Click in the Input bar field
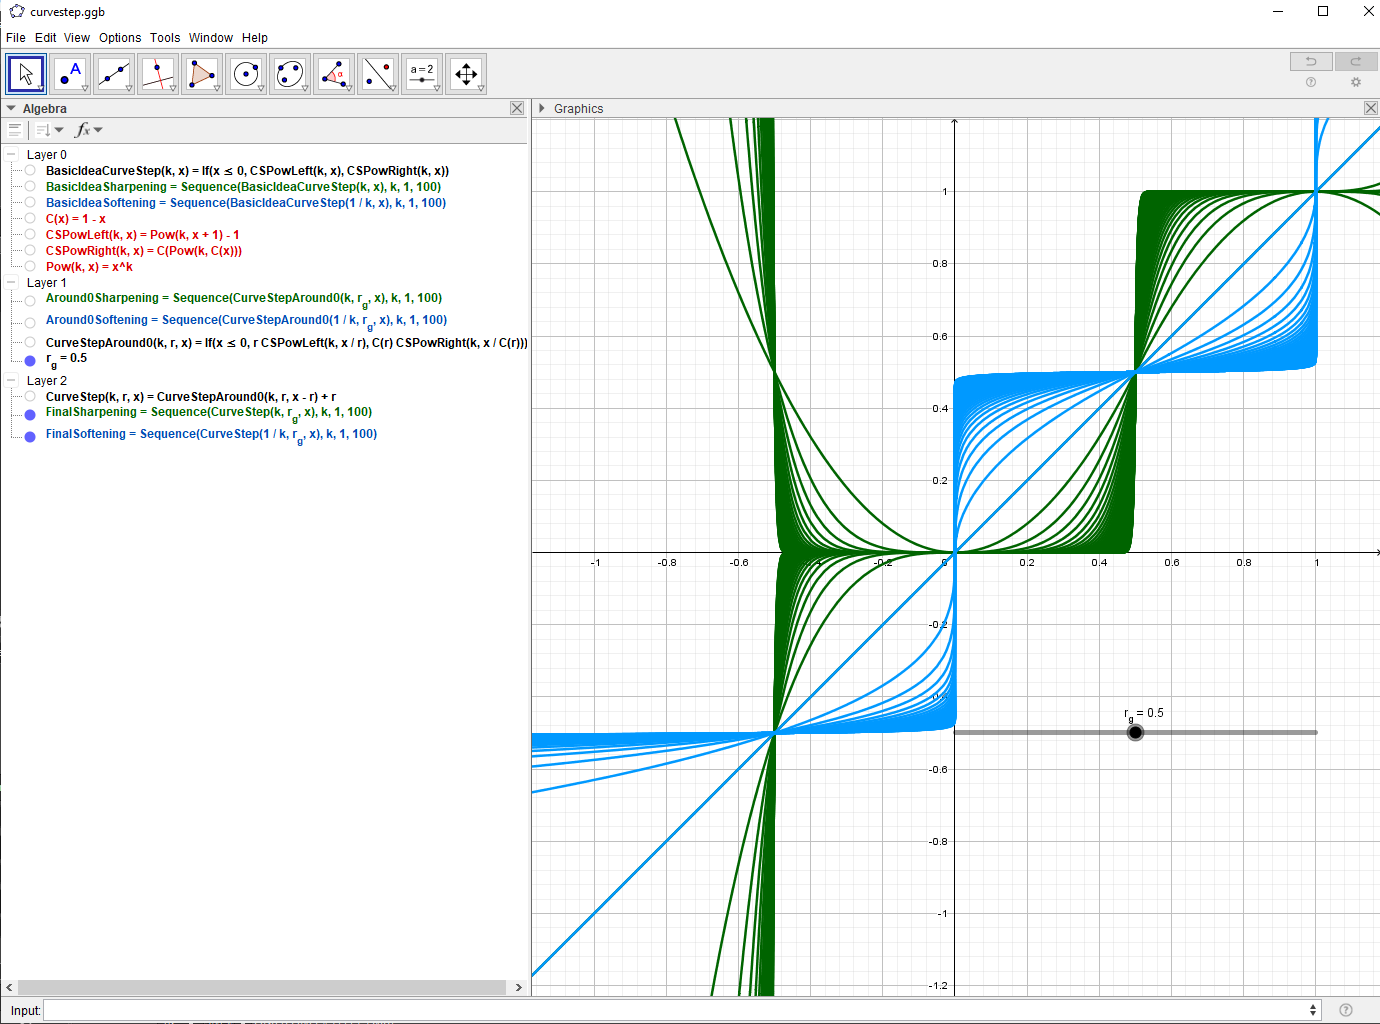The image size is (1380, 1024). click(681, 1010)
